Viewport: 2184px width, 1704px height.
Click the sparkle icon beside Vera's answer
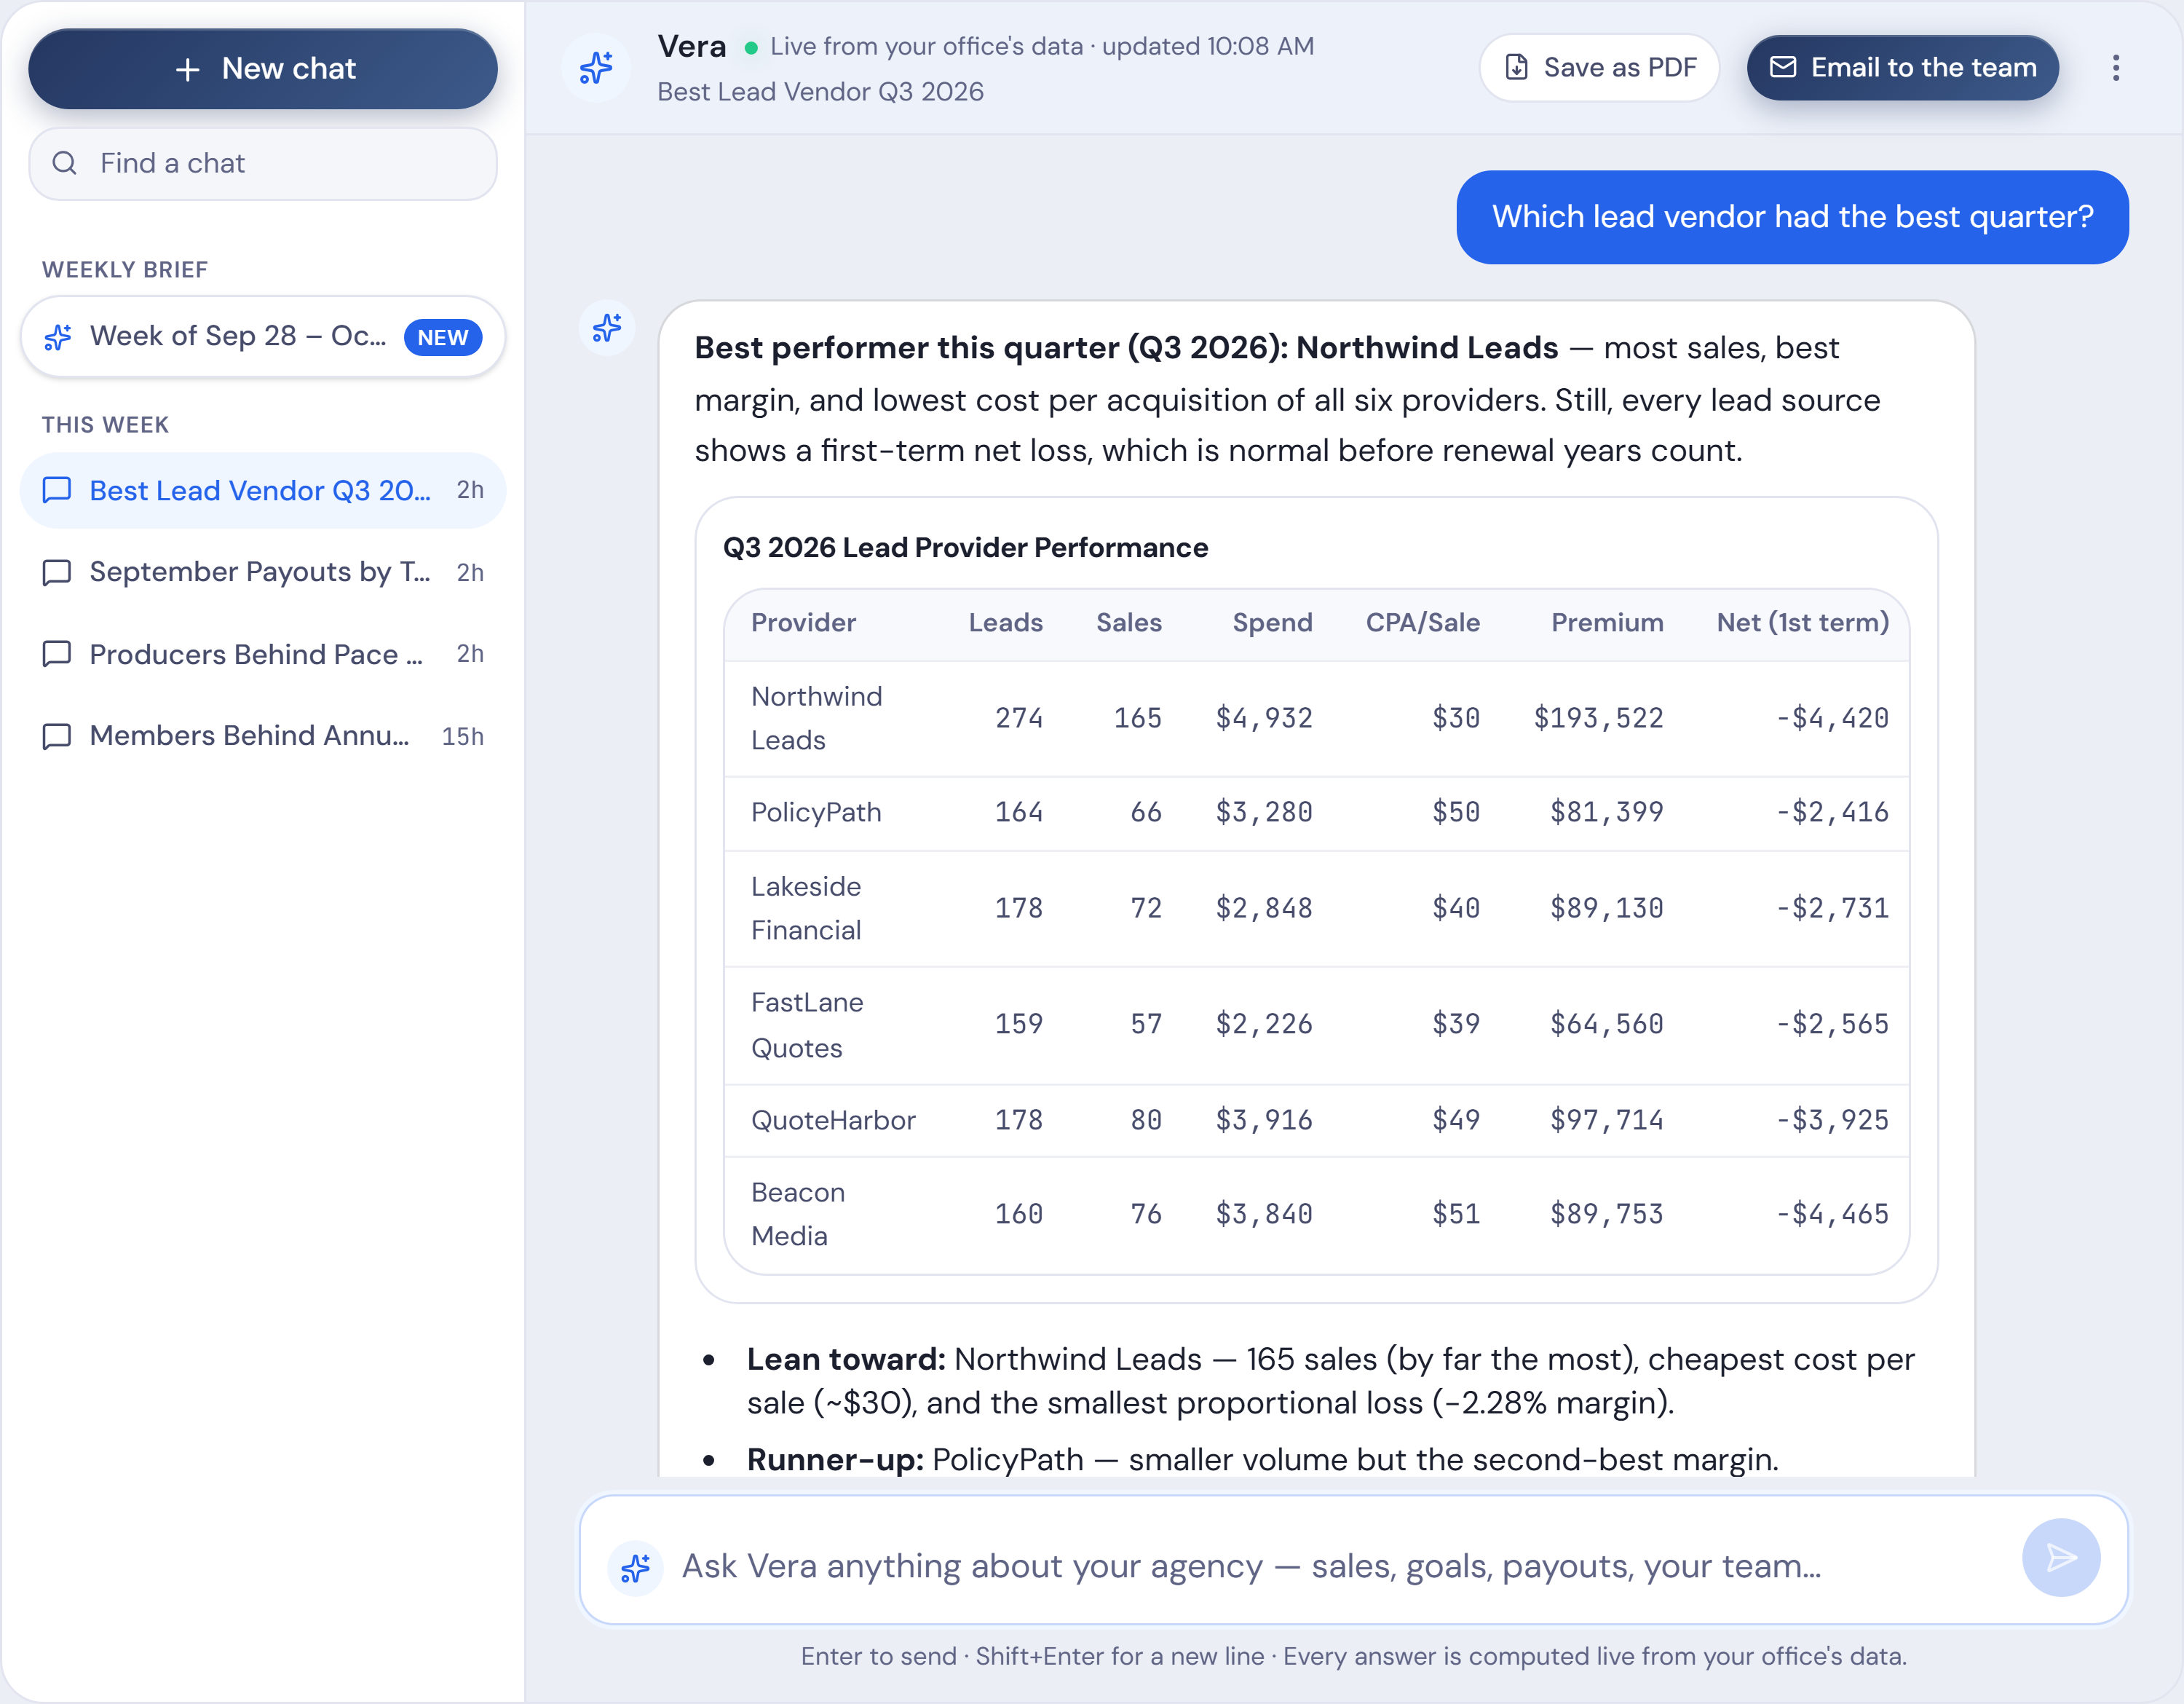click(x=606, y=328)
